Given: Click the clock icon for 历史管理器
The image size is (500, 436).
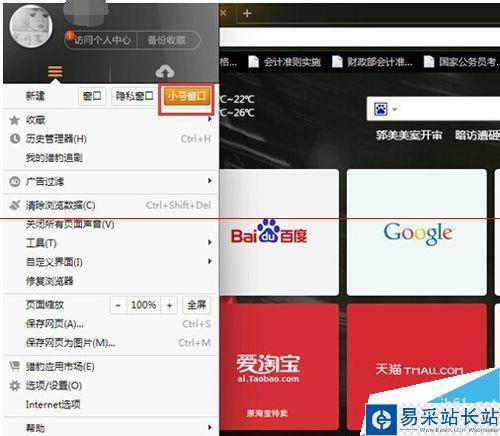Looking at the screenshot, I should pyautogui.click(x=15, y=138).
